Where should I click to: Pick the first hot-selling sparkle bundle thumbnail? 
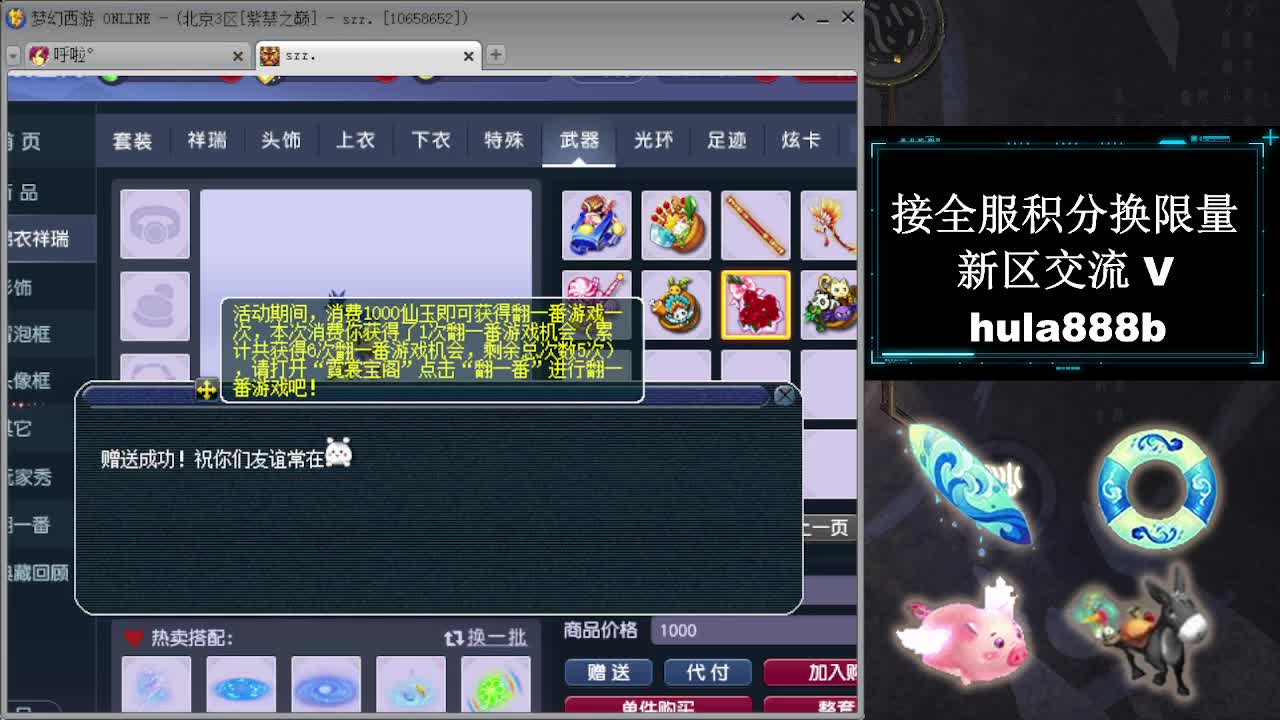[156, 684]
